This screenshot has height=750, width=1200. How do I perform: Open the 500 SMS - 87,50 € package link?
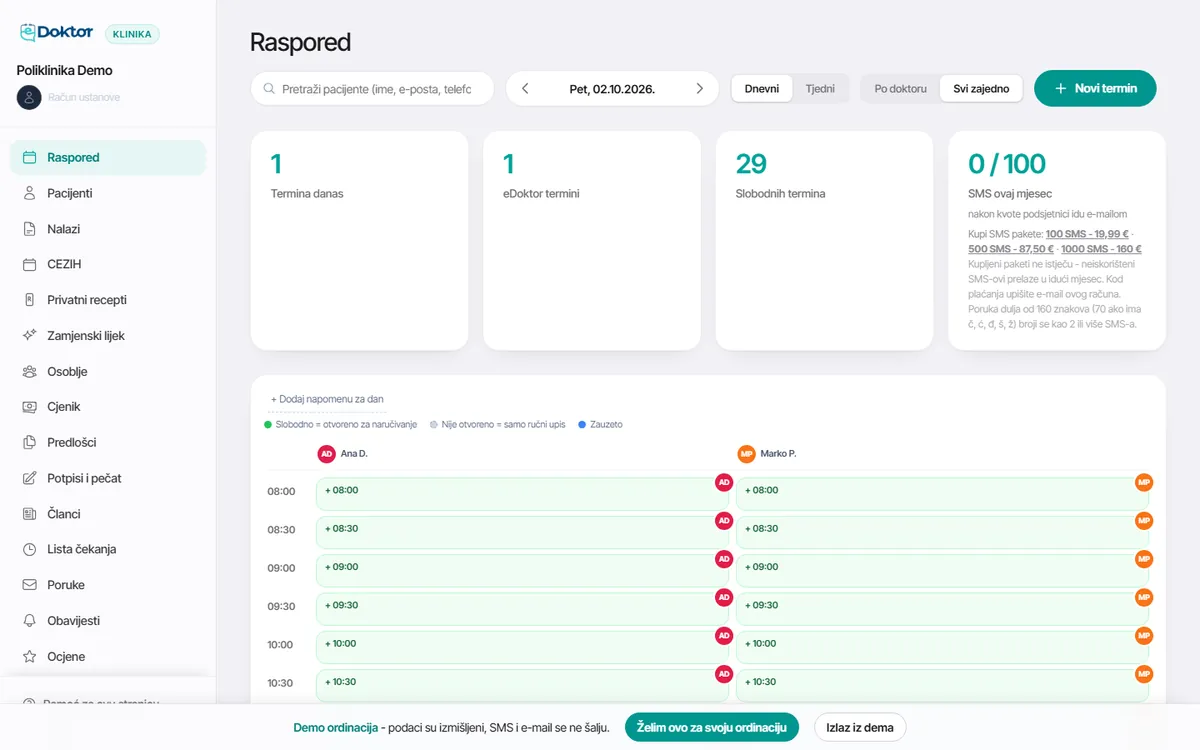(x=1009, y=249)
